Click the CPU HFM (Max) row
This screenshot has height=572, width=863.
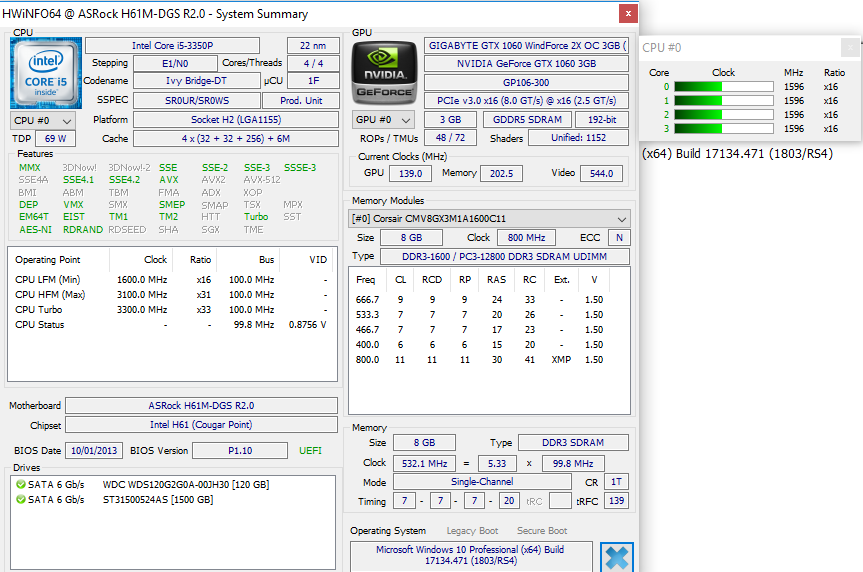click(172, 295)
